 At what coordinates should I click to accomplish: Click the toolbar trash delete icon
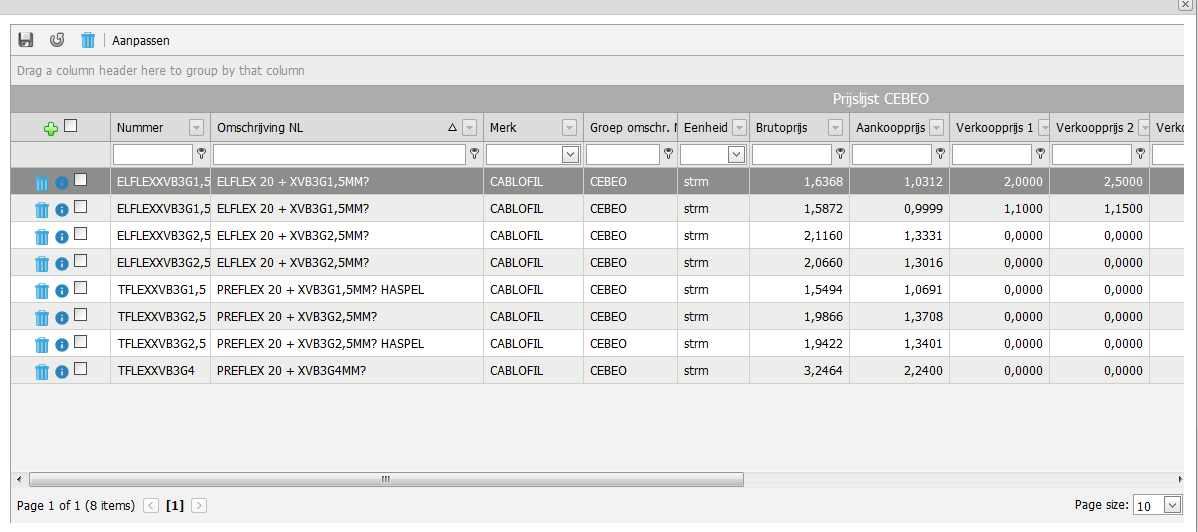coord(88,40)
